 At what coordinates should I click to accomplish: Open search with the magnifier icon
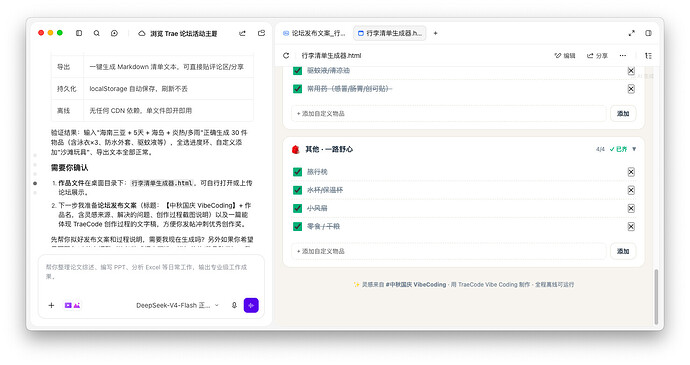click(96, 33)
